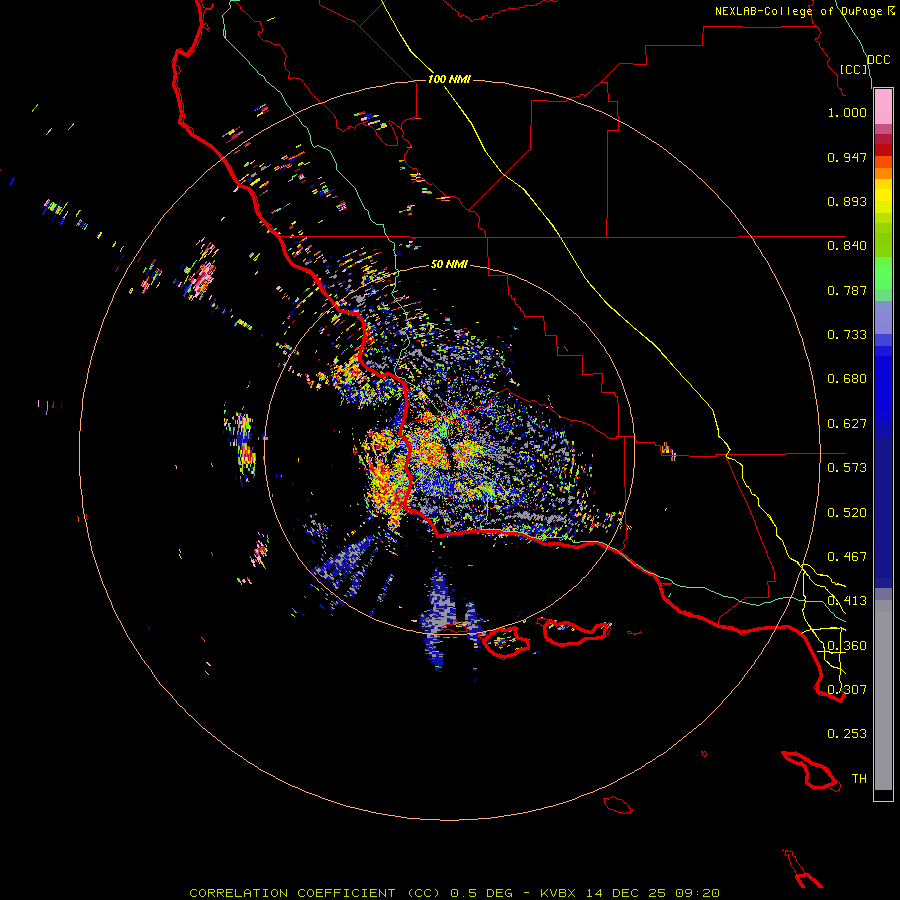Click the 50 NMI range ring label

tap(449, 264)
